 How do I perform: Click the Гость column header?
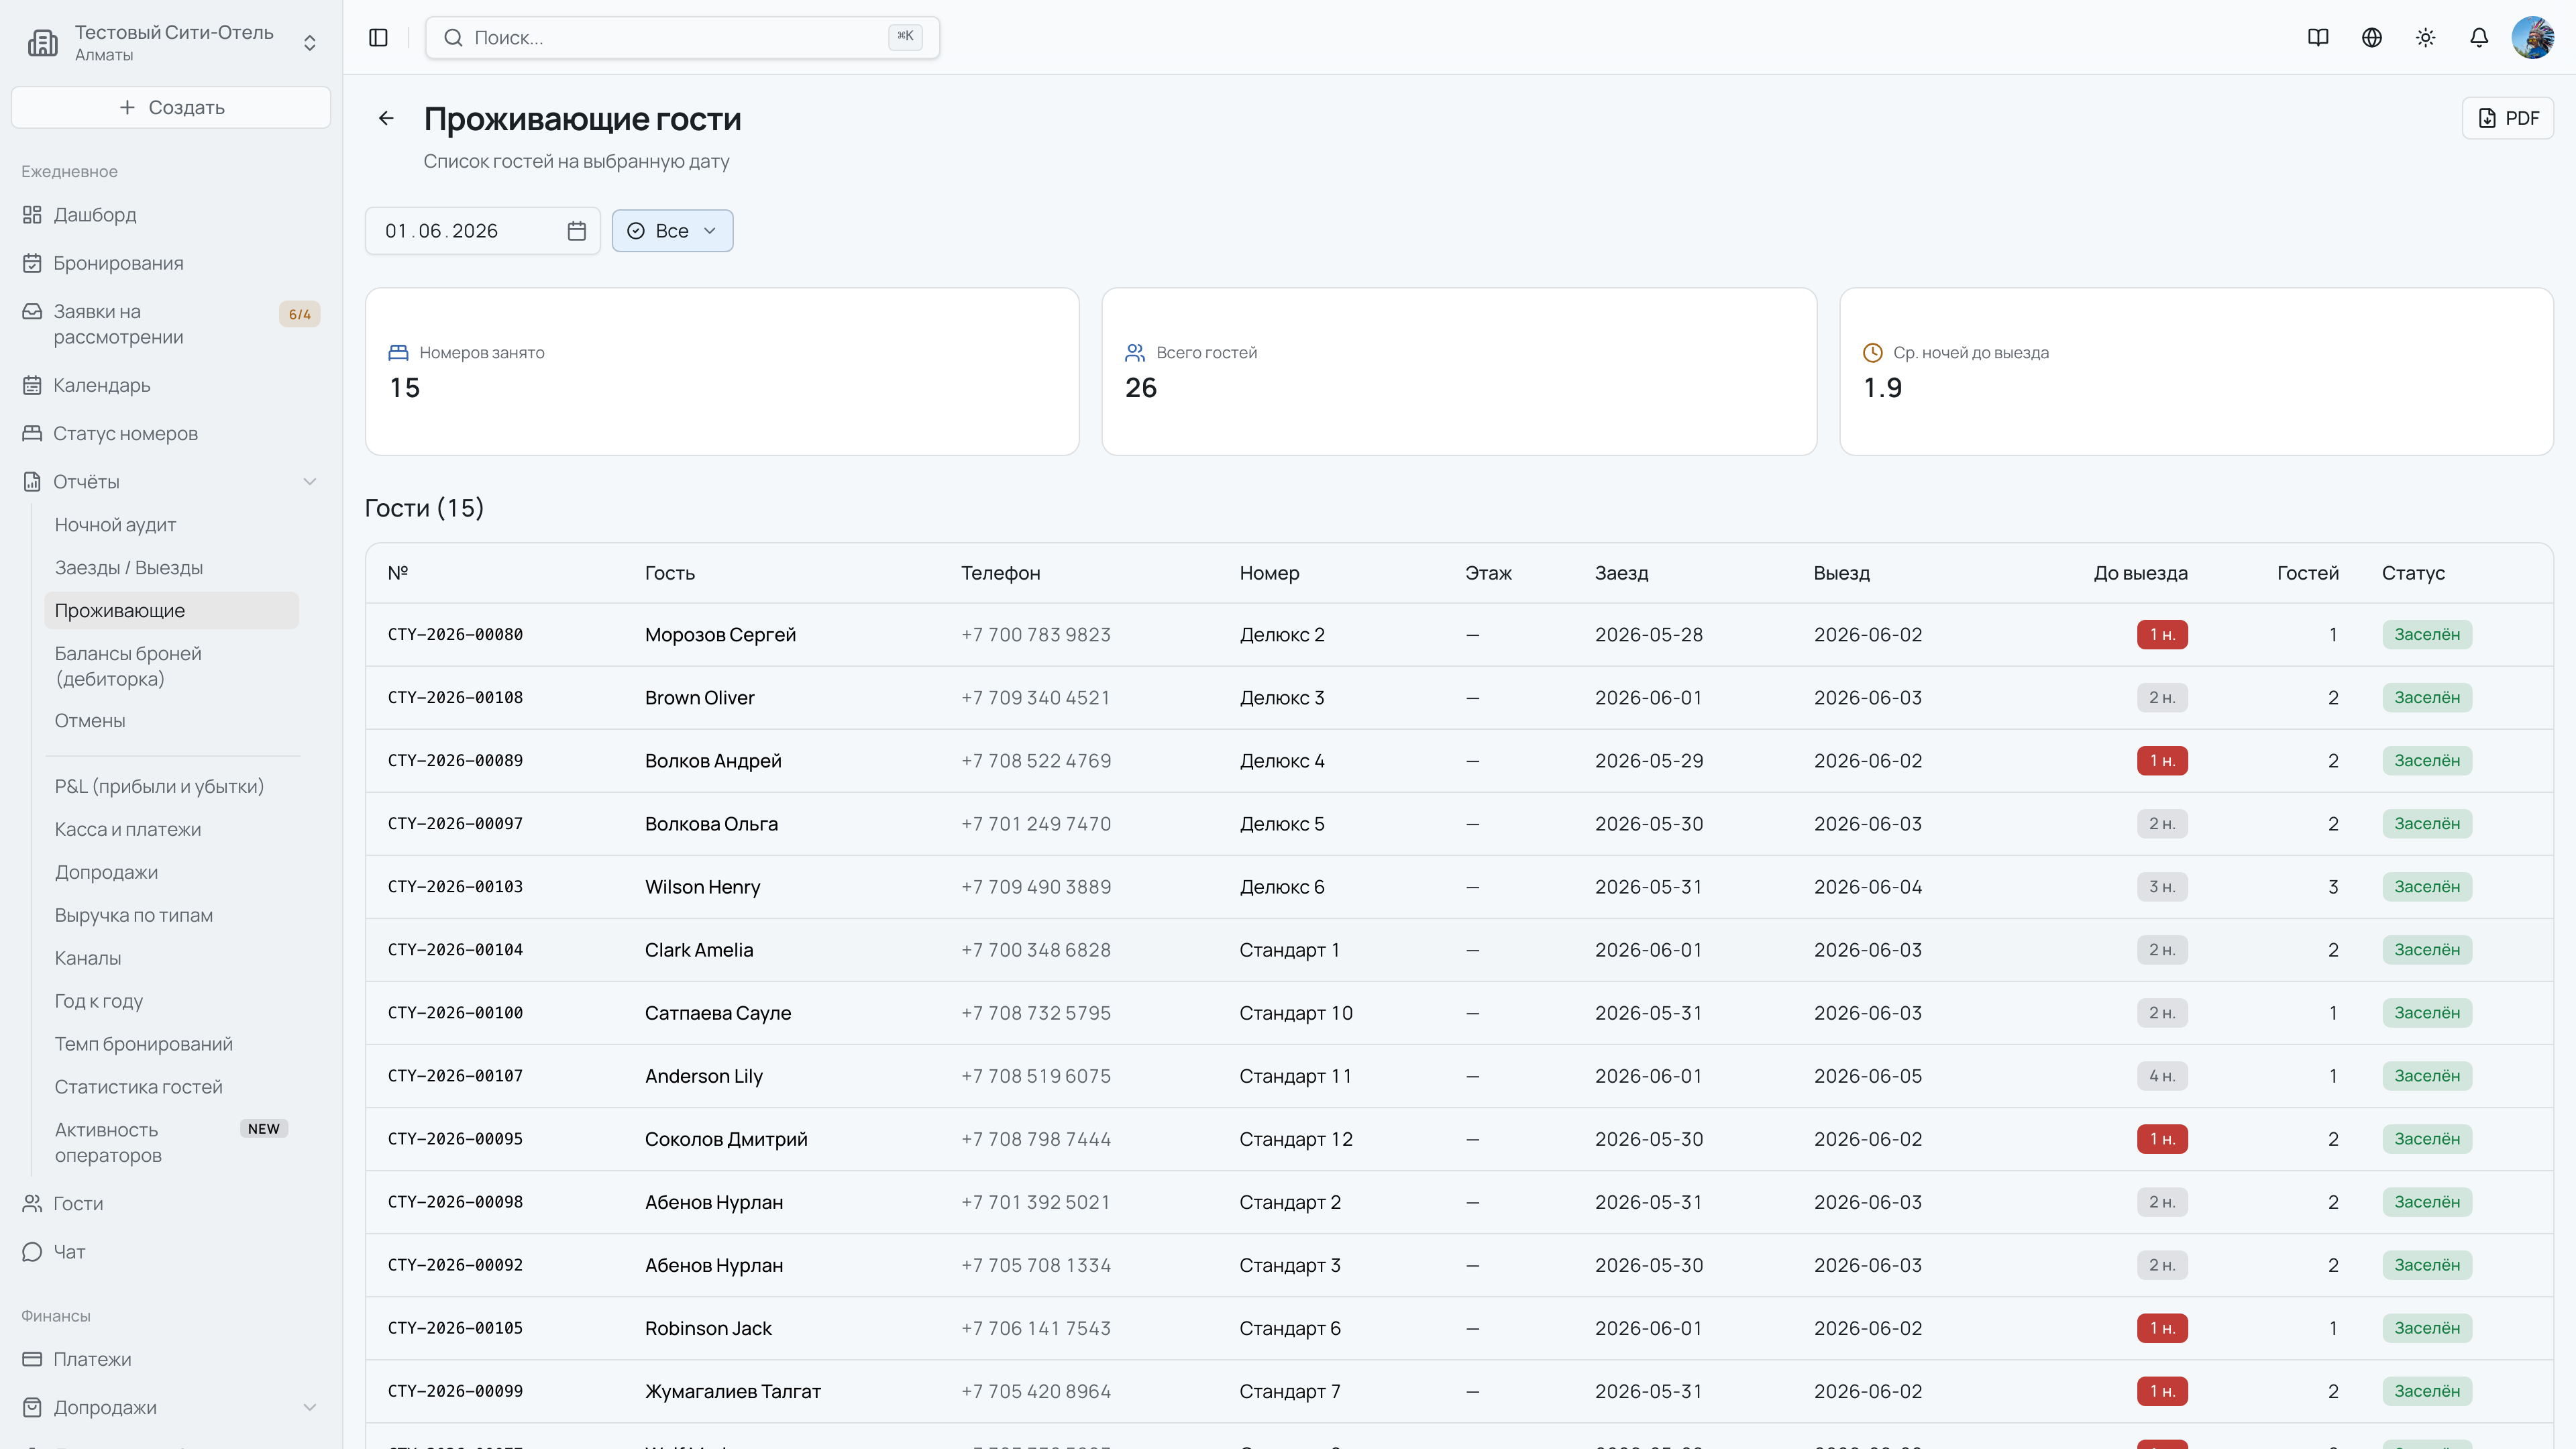pyautogui.click(x=670, y=574)
